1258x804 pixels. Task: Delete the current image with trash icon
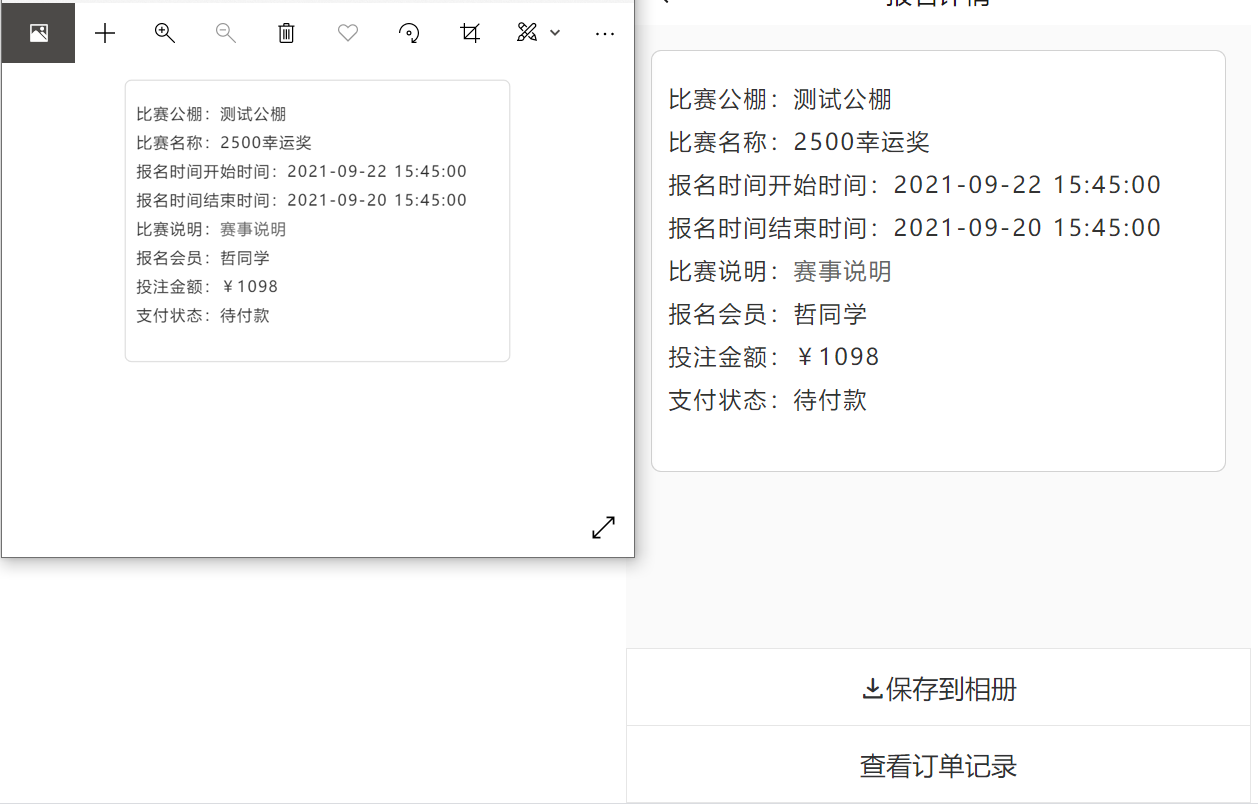click(x=286, y=32)
